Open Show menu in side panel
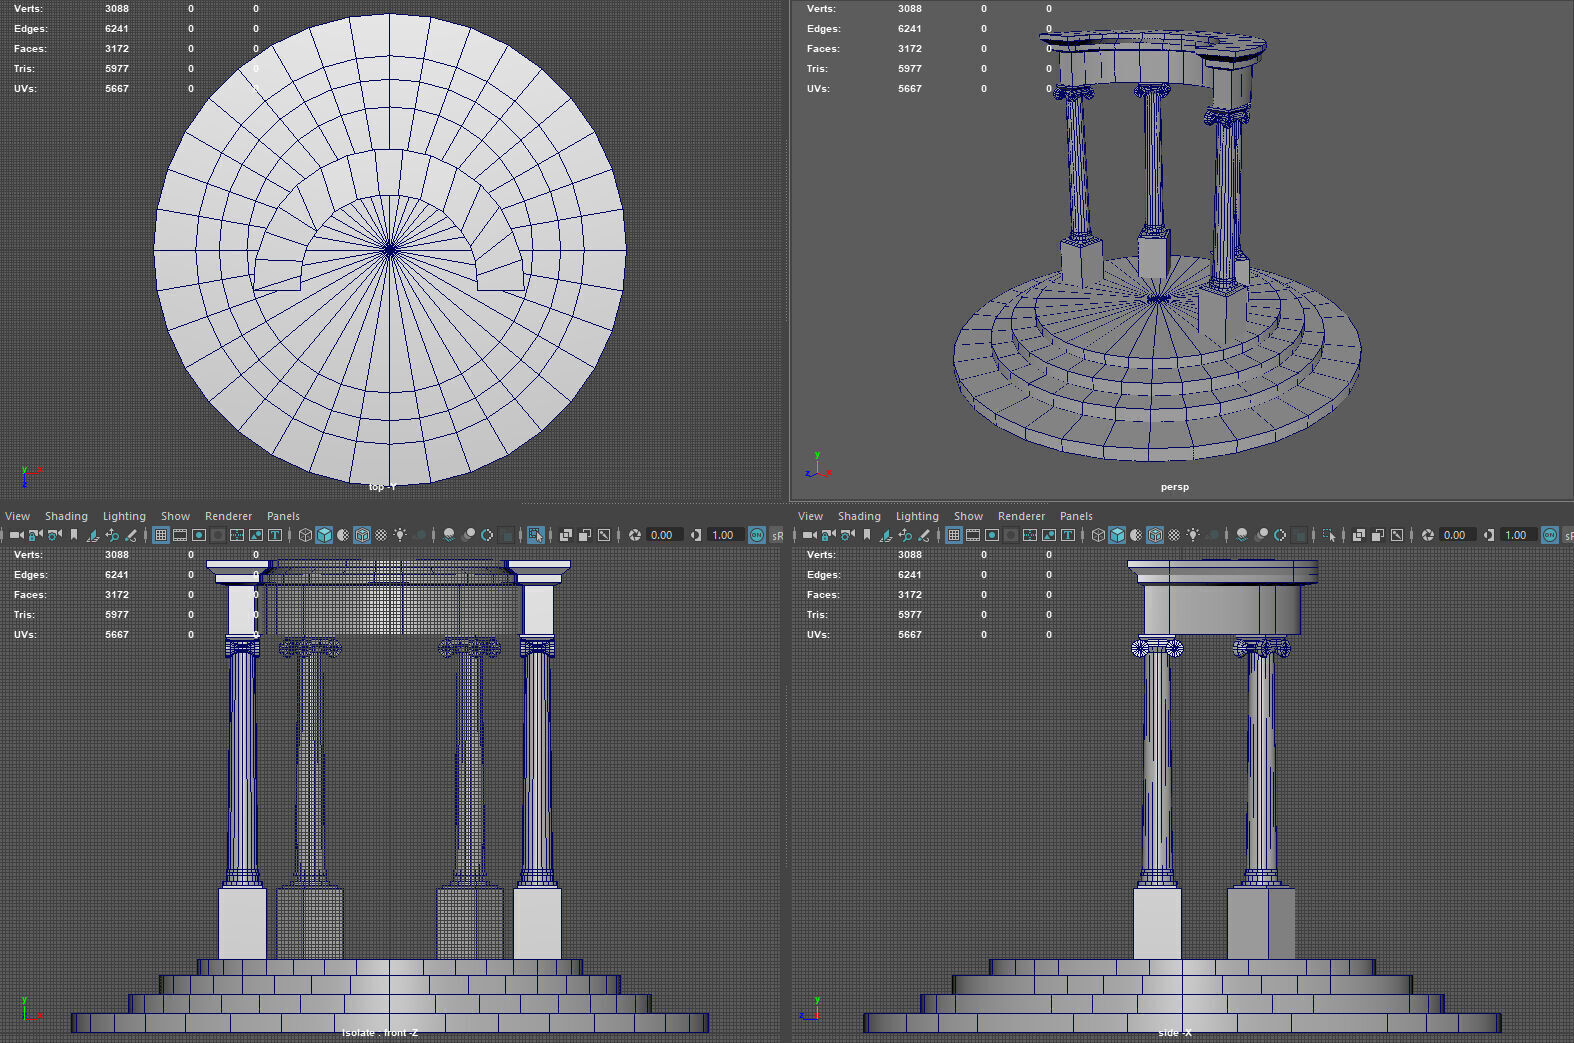 tap(968, 516)
